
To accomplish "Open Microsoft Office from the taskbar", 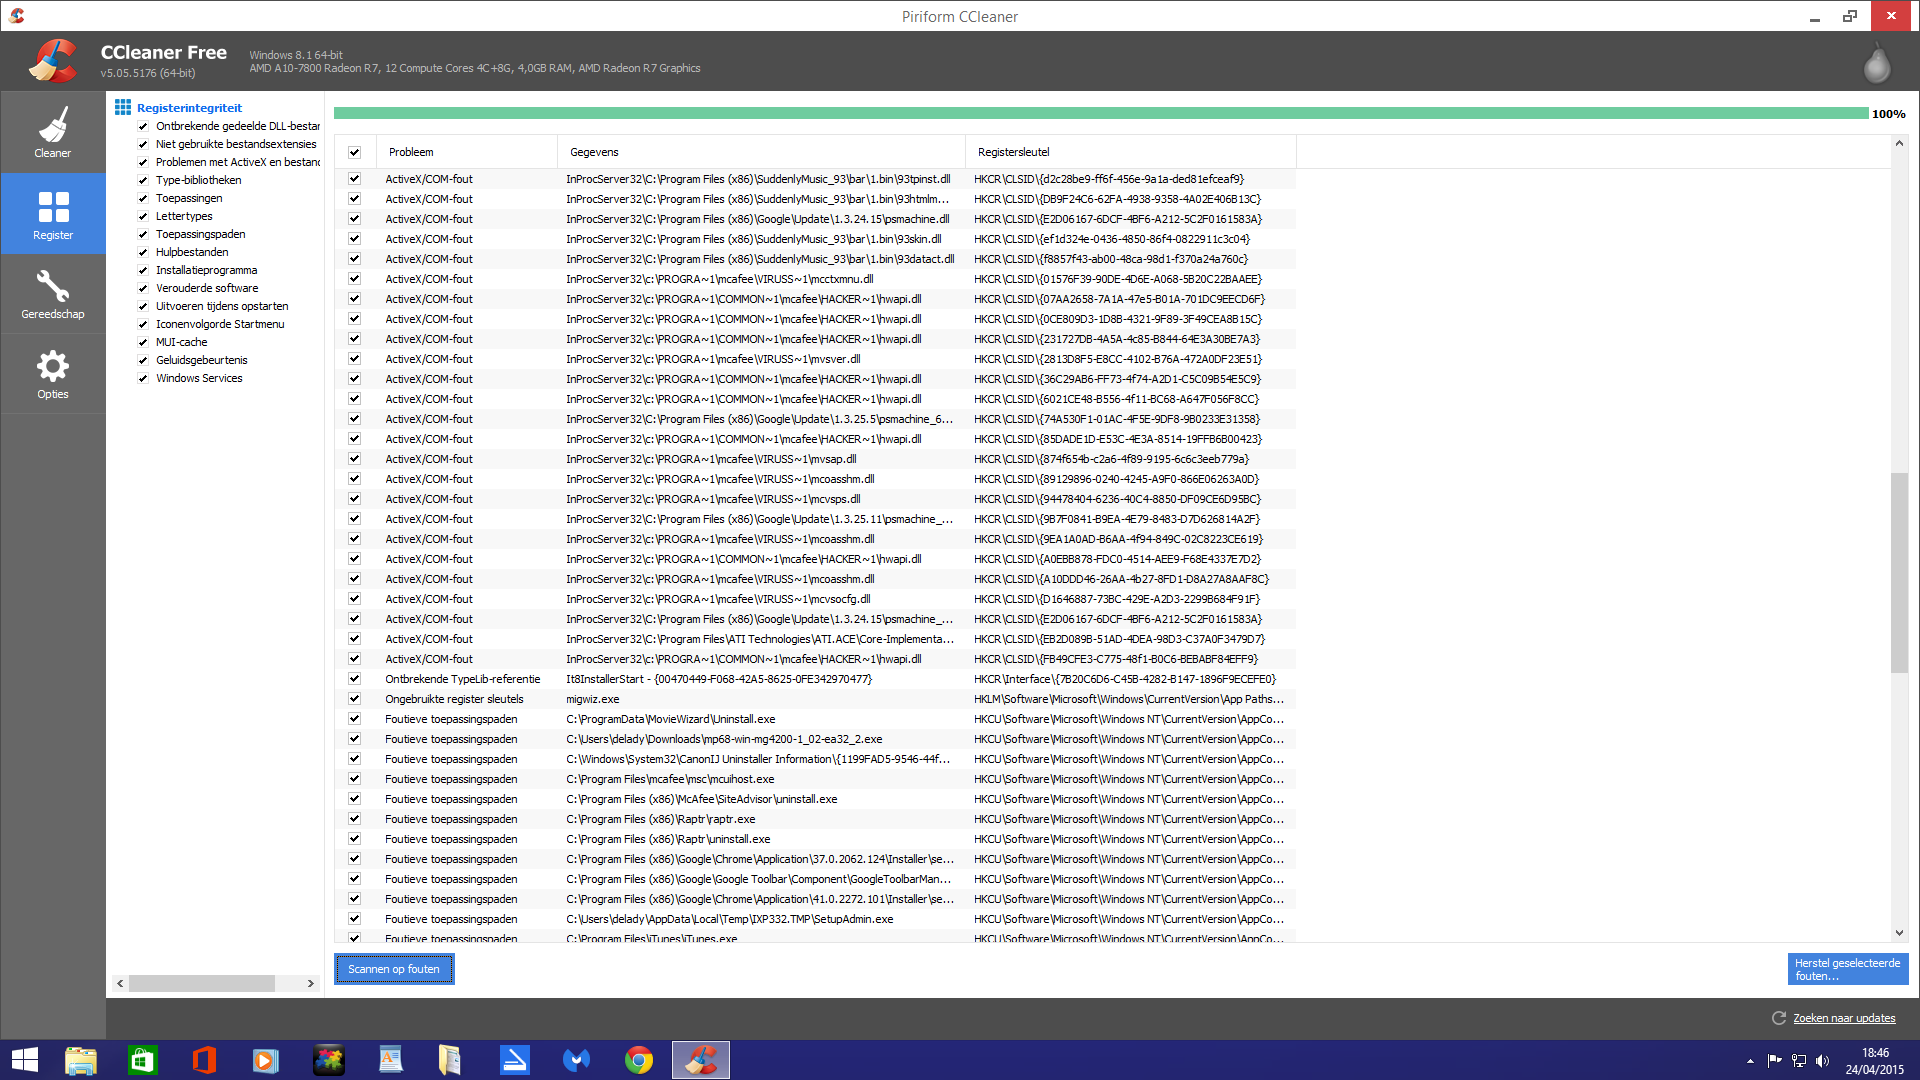I will click(x=204, y=1060).
